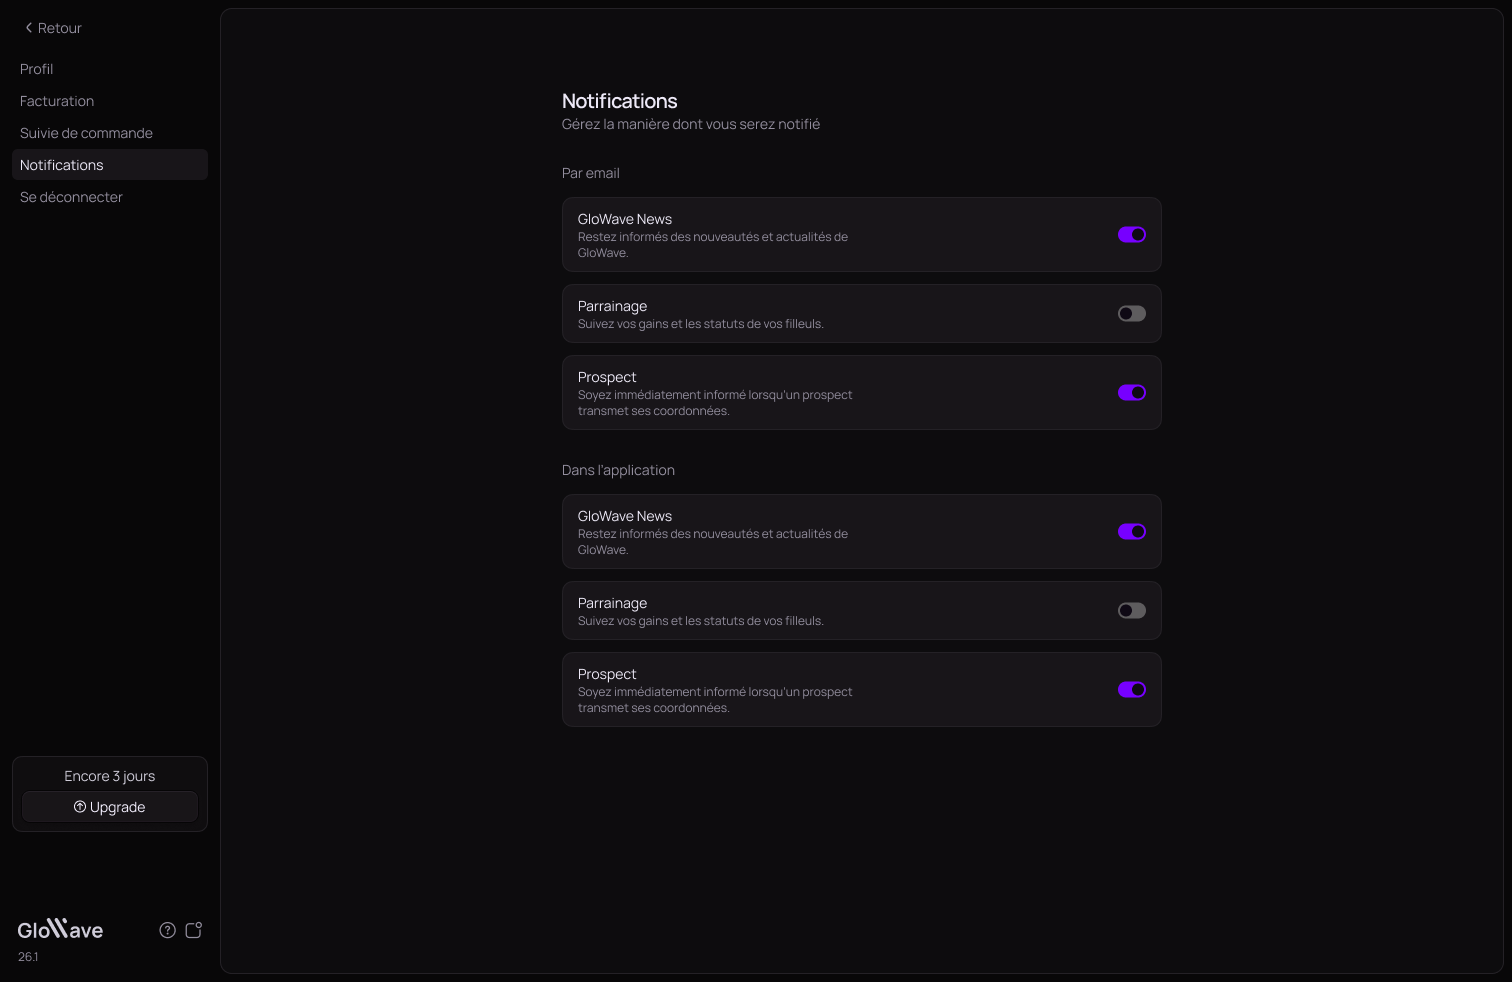Image resolution: width=1512 pixels, height=982 pixels.
Task: Click the Upgrade button
Action: [x=110, y=807]
